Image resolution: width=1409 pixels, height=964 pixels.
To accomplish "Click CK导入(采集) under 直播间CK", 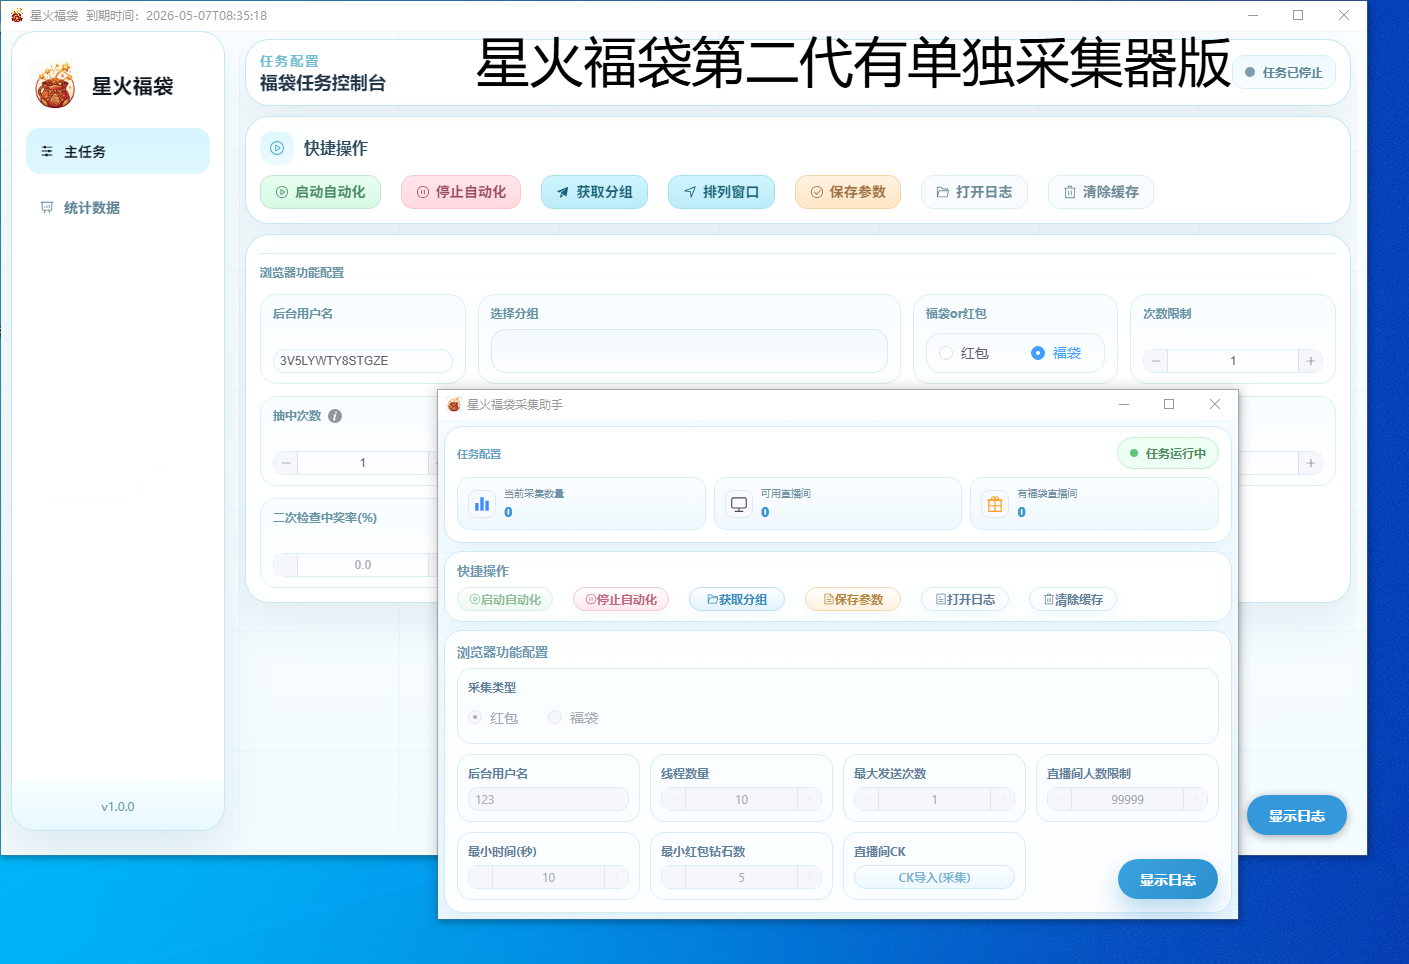I will click(933, 877).
